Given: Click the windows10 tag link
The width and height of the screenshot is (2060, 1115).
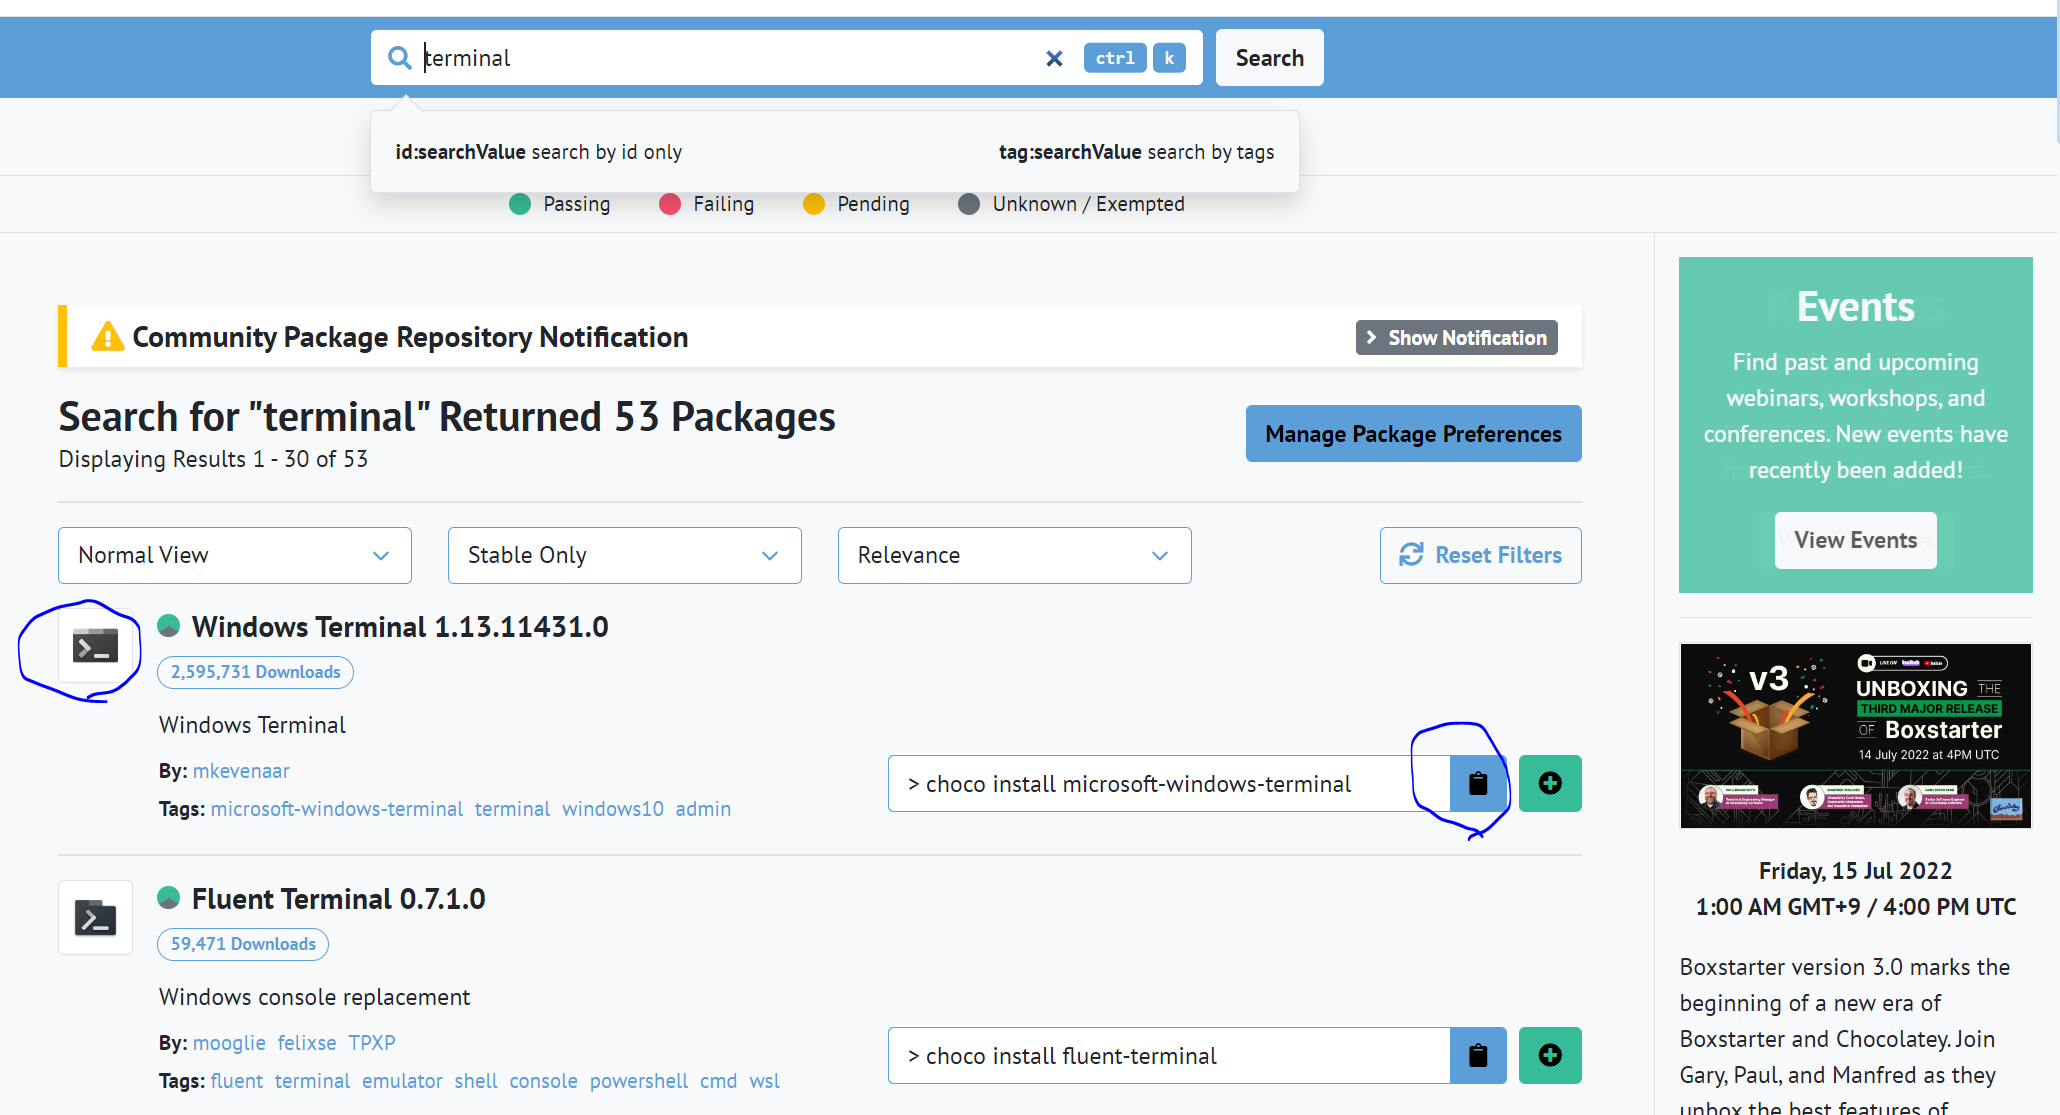Looking at the screenshot, I should (x=612, y=809).
